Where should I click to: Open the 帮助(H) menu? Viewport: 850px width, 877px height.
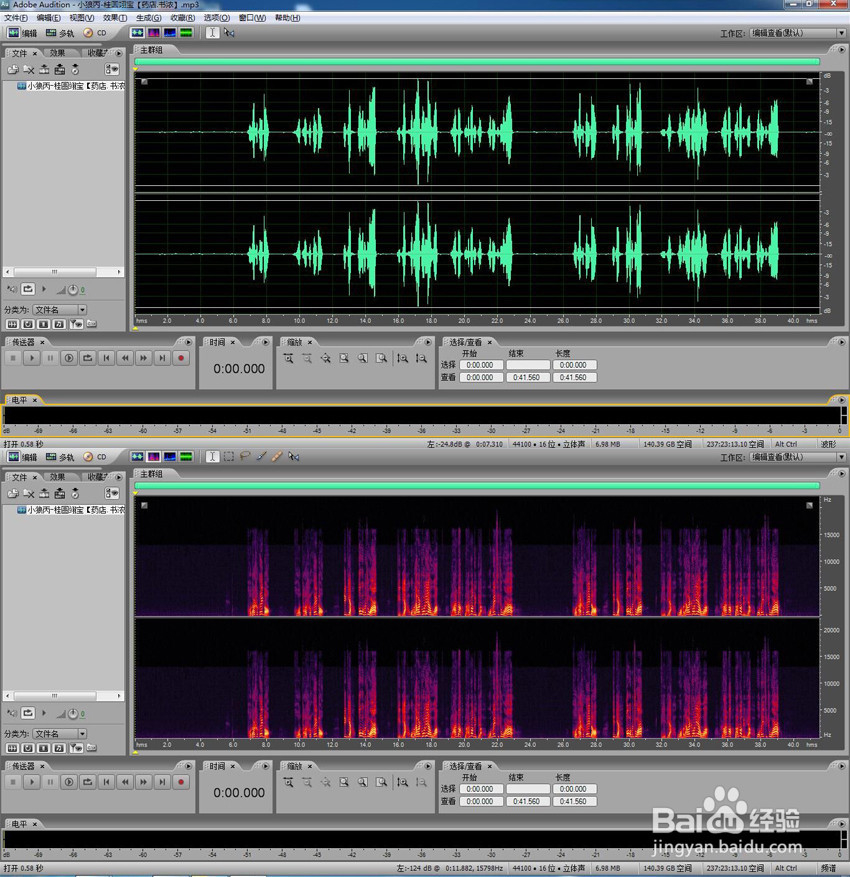pyautogui.click(x=287, y=18)
